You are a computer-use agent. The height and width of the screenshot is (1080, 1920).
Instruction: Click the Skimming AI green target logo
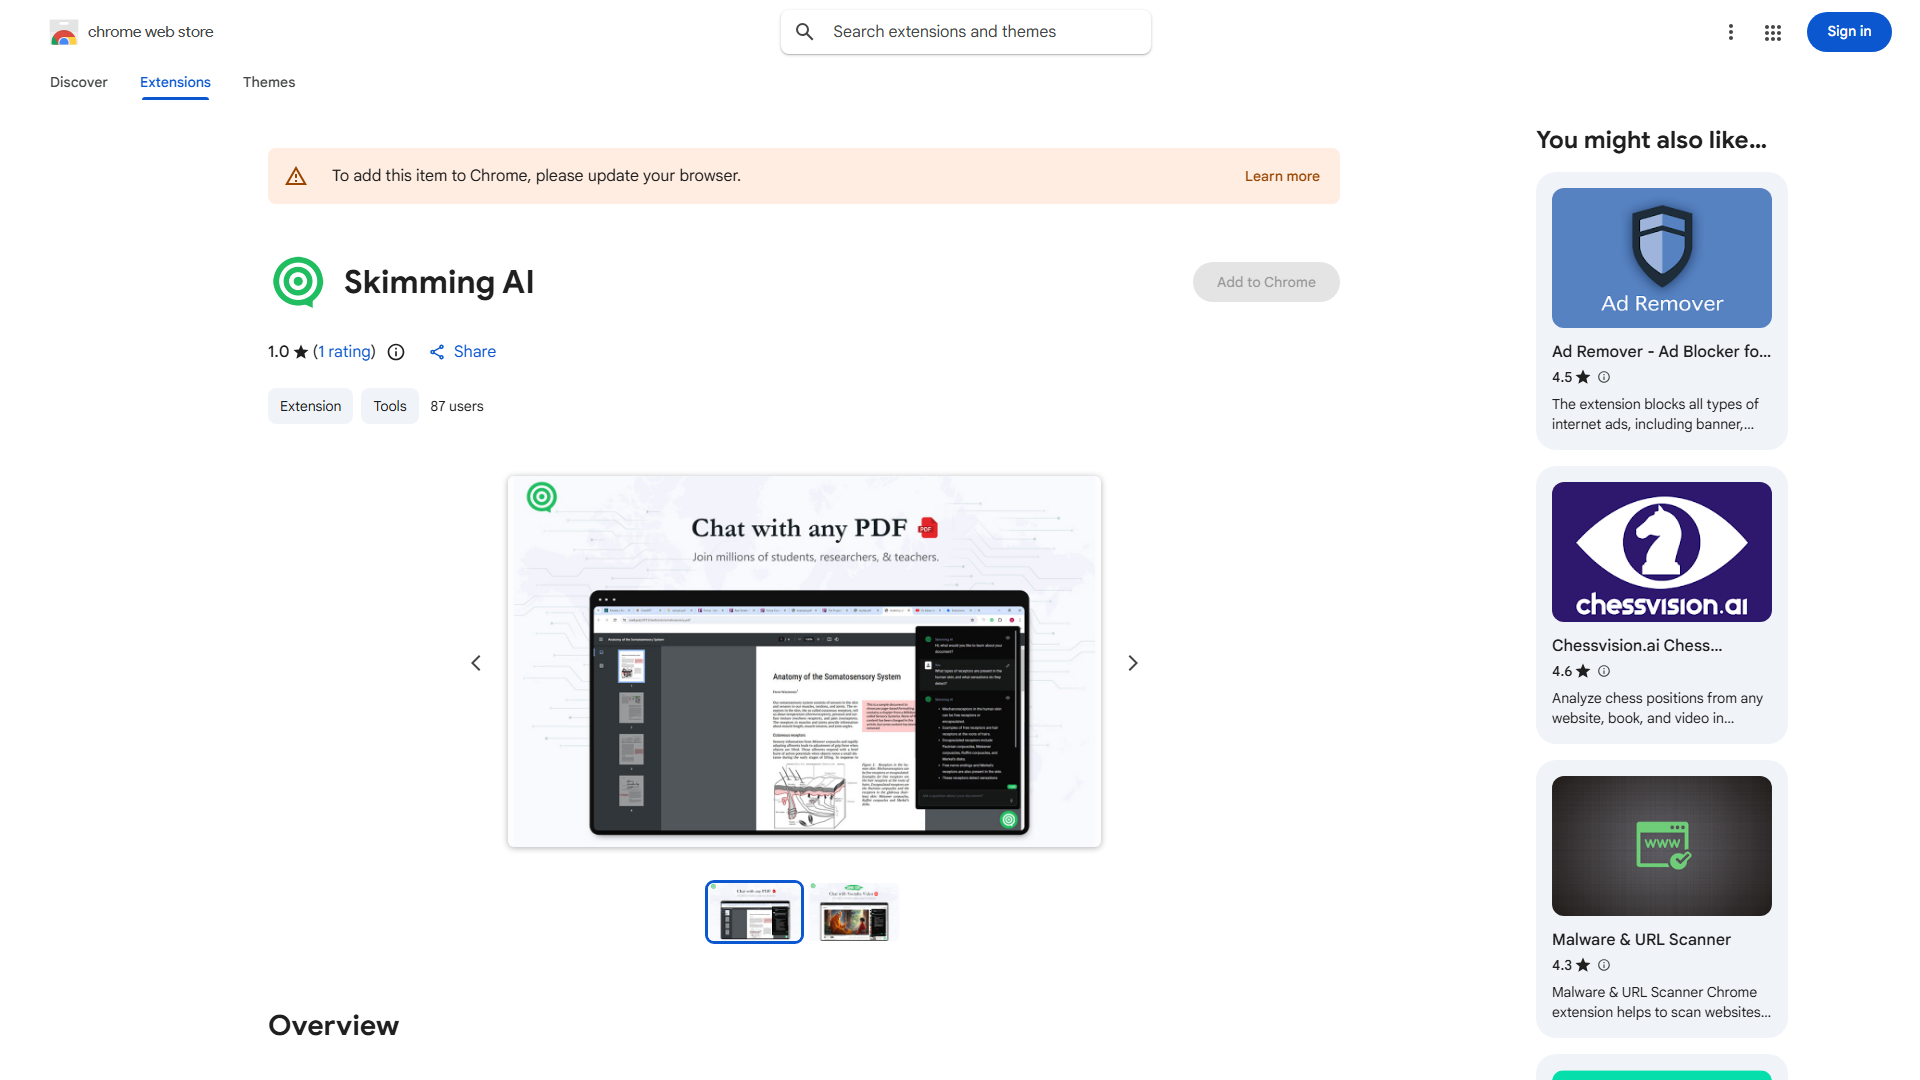(298, 282)
